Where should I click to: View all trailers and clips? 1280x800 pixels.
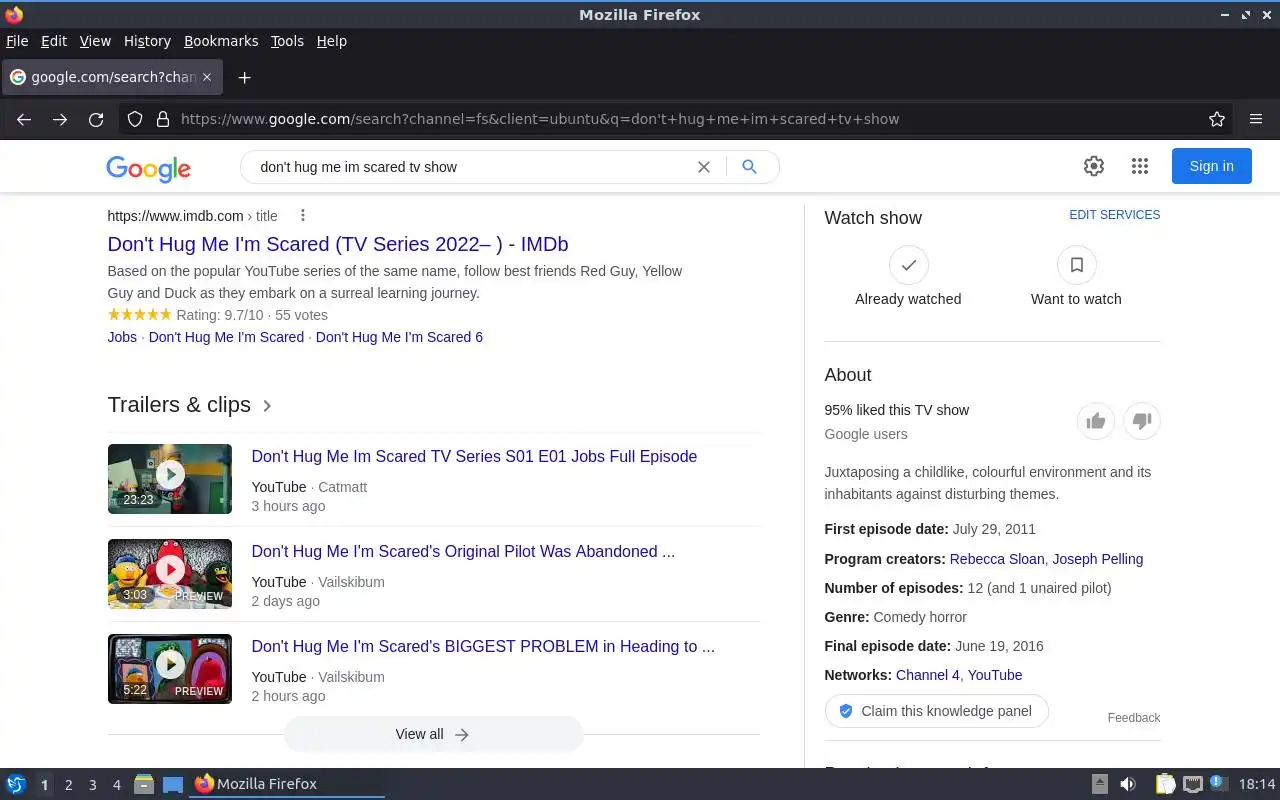point(433,734)
